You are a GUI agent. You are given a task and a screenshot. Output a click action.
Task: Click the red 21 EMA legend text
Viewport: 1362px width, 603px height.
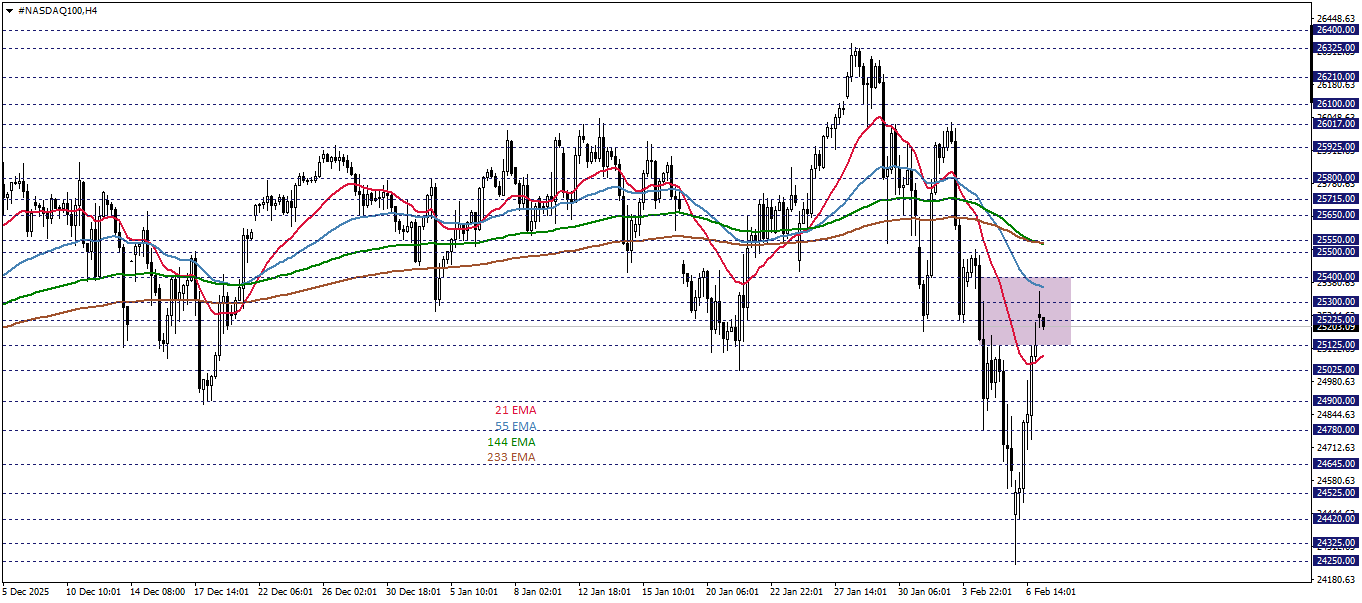click(516, 410)
